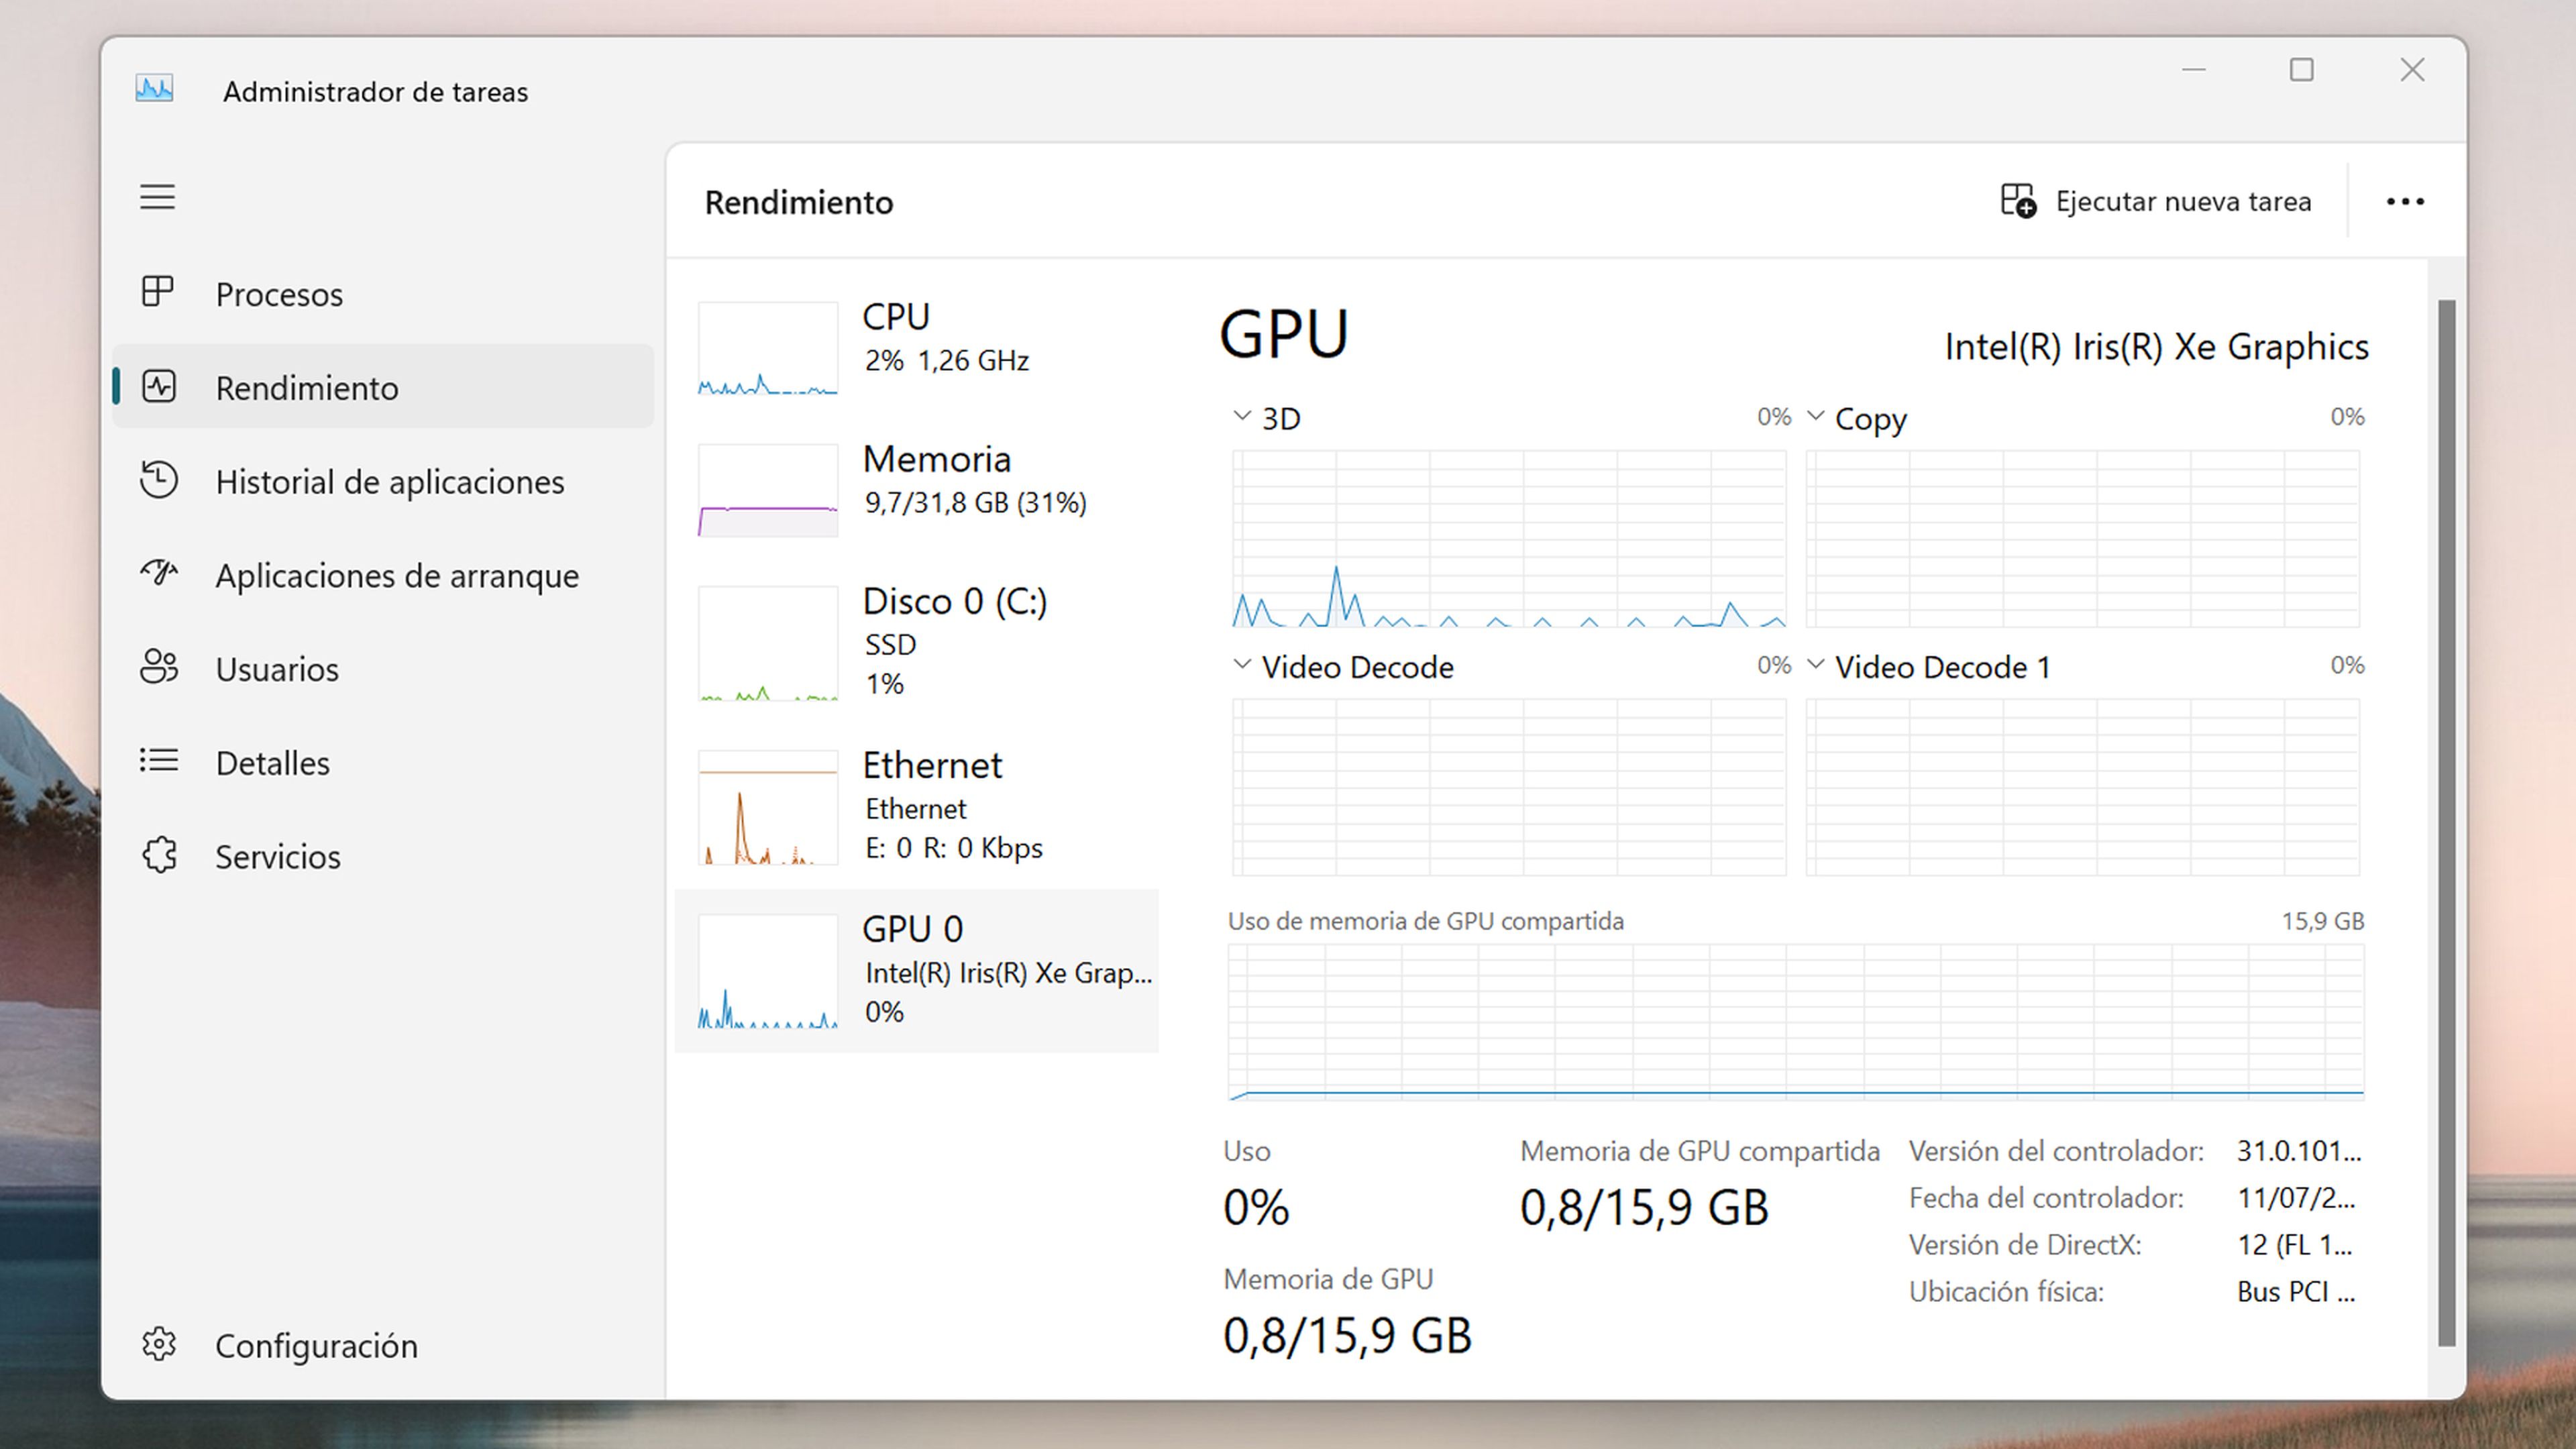Click the Video Decode graph area

click(1509, 787)
